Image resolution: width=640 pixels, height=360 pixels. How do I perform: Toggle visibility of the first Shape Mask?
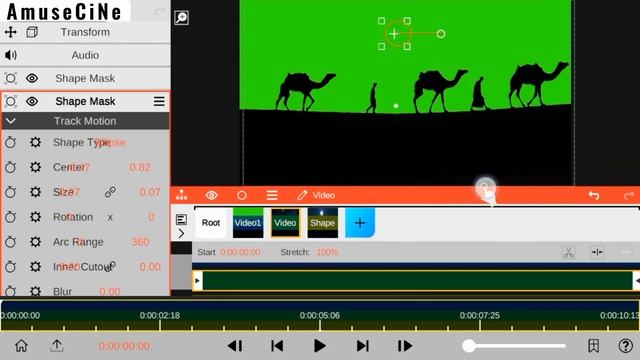pyautogui.click(x=32, y=78)
